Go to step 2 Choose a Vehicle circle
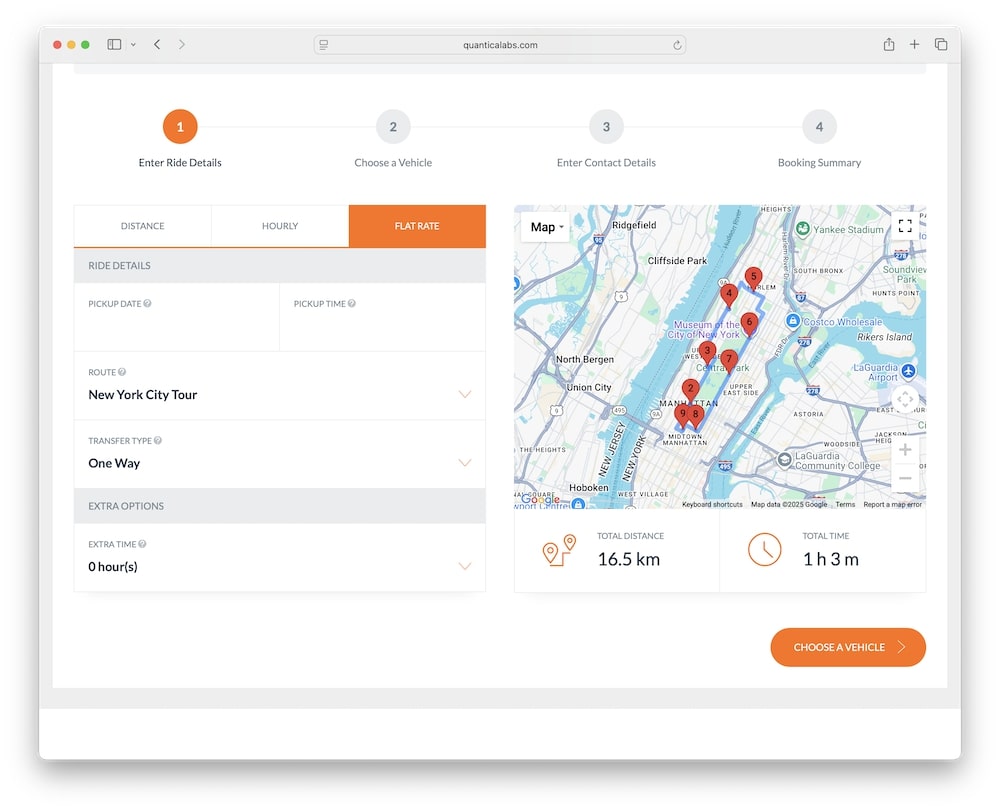Image resolution: width=1000 pixels, height=811 pixels. click(x=393, y=126)
